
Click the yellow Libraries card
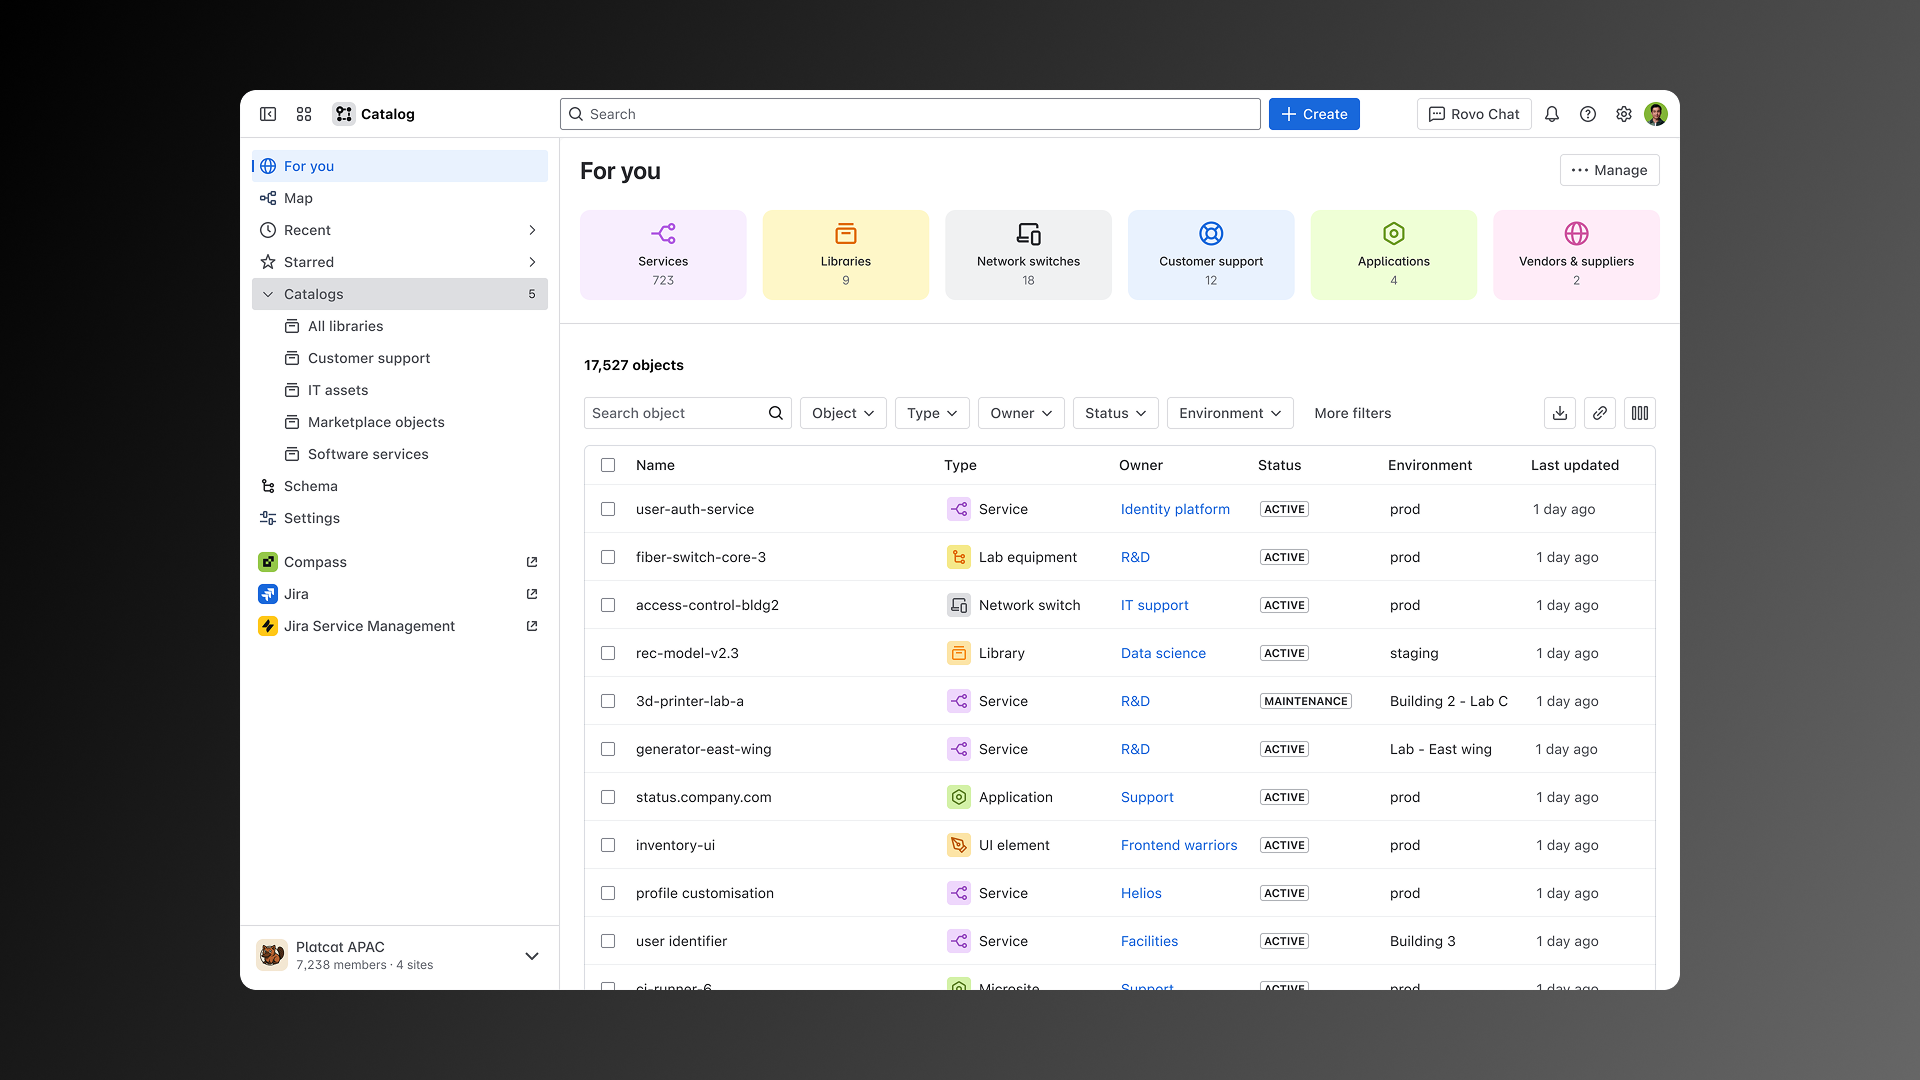846,255
